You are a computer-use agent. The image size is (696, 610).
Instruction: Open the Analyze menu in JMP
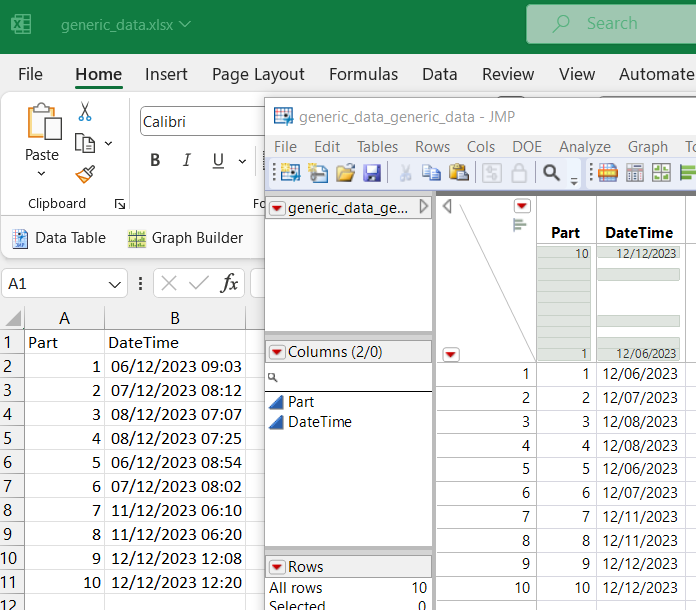pyautogui.click(x=584, y=146)
